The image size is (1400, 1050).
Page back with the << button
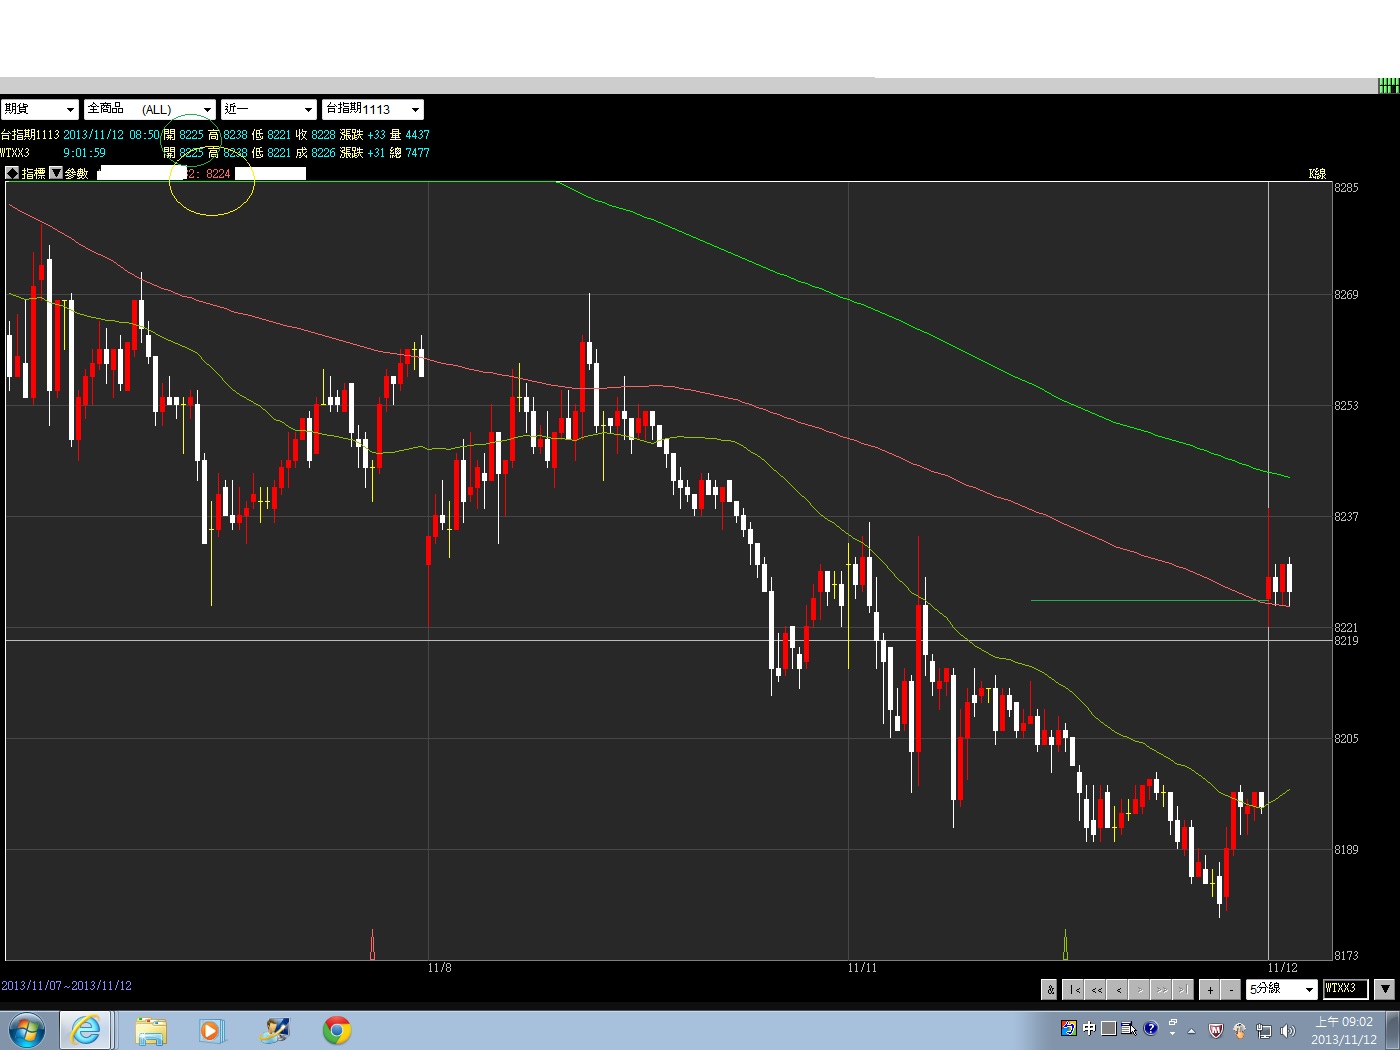tap(1096, 989)
